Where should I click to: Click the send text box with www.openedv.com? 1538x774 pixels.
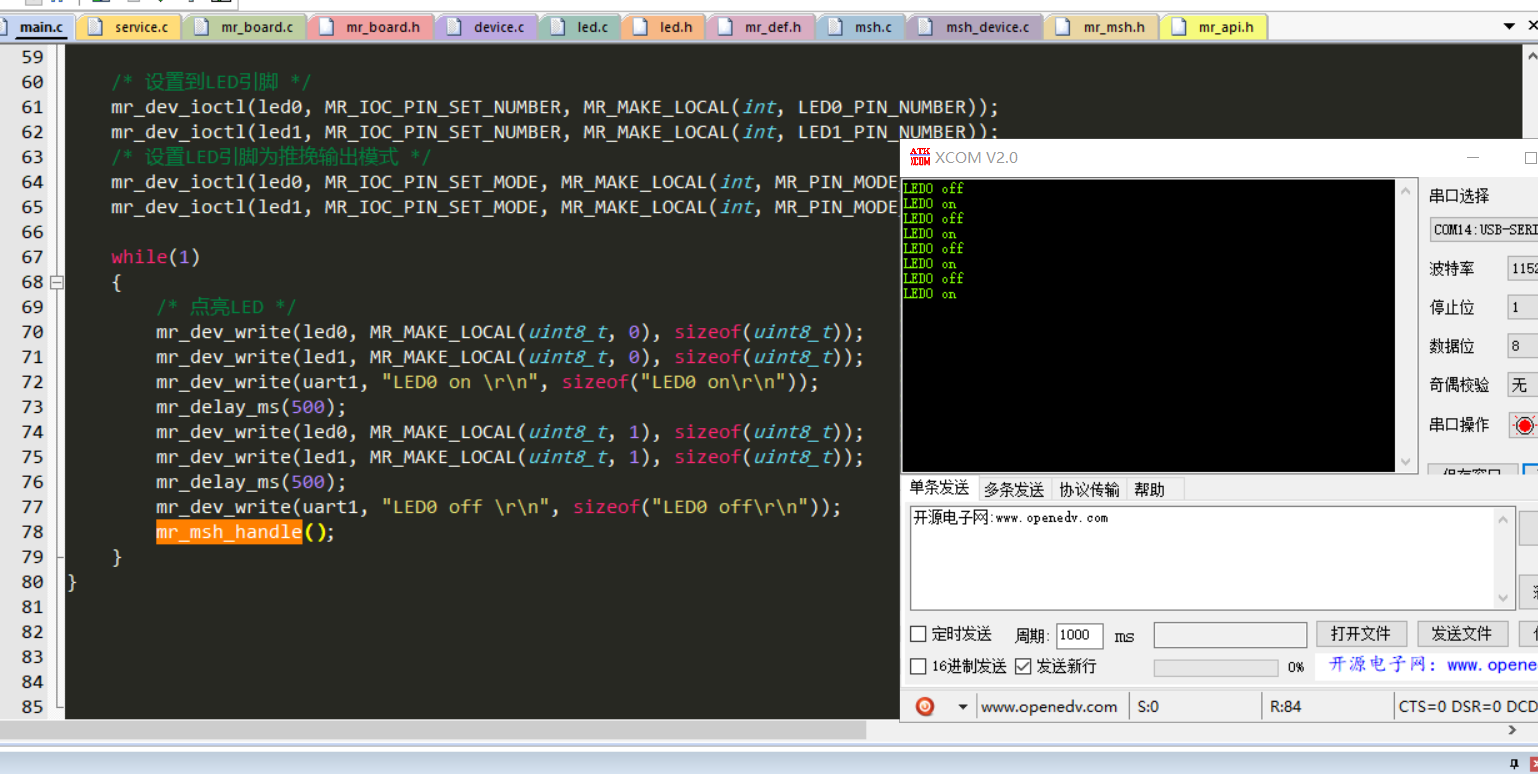(x=1203, y=558)
